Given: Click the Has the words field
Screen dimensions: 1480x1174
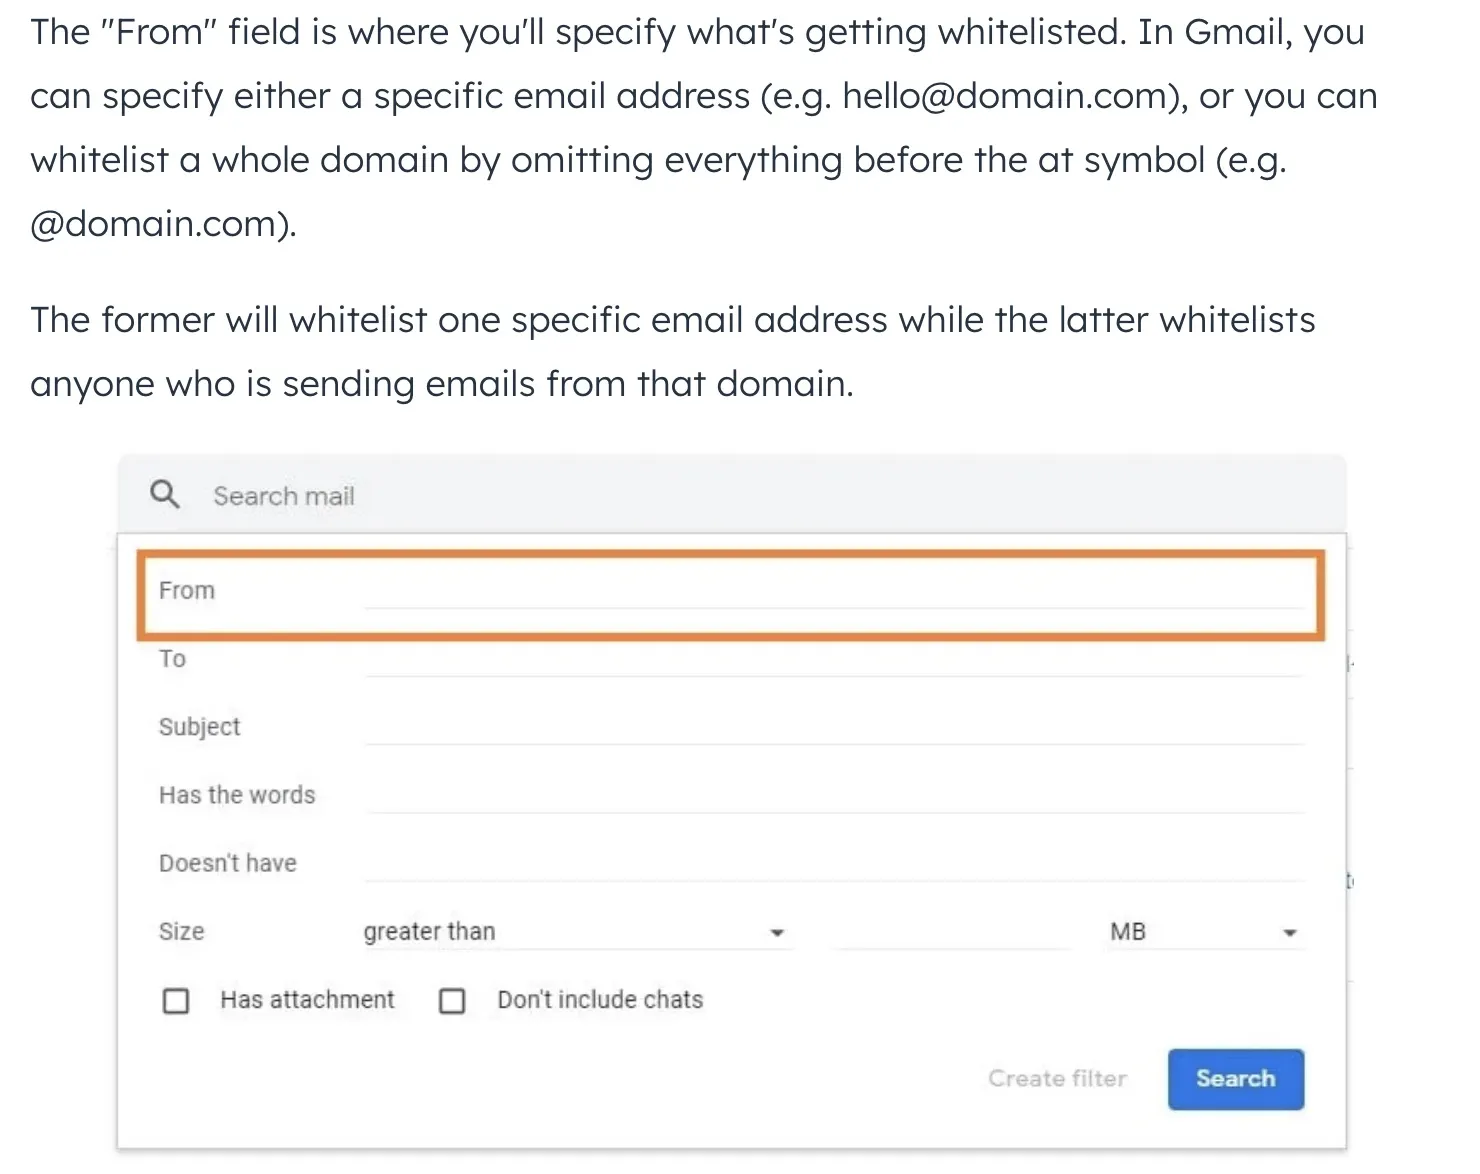Looking at the screenshot, I should tap(834, 796).
